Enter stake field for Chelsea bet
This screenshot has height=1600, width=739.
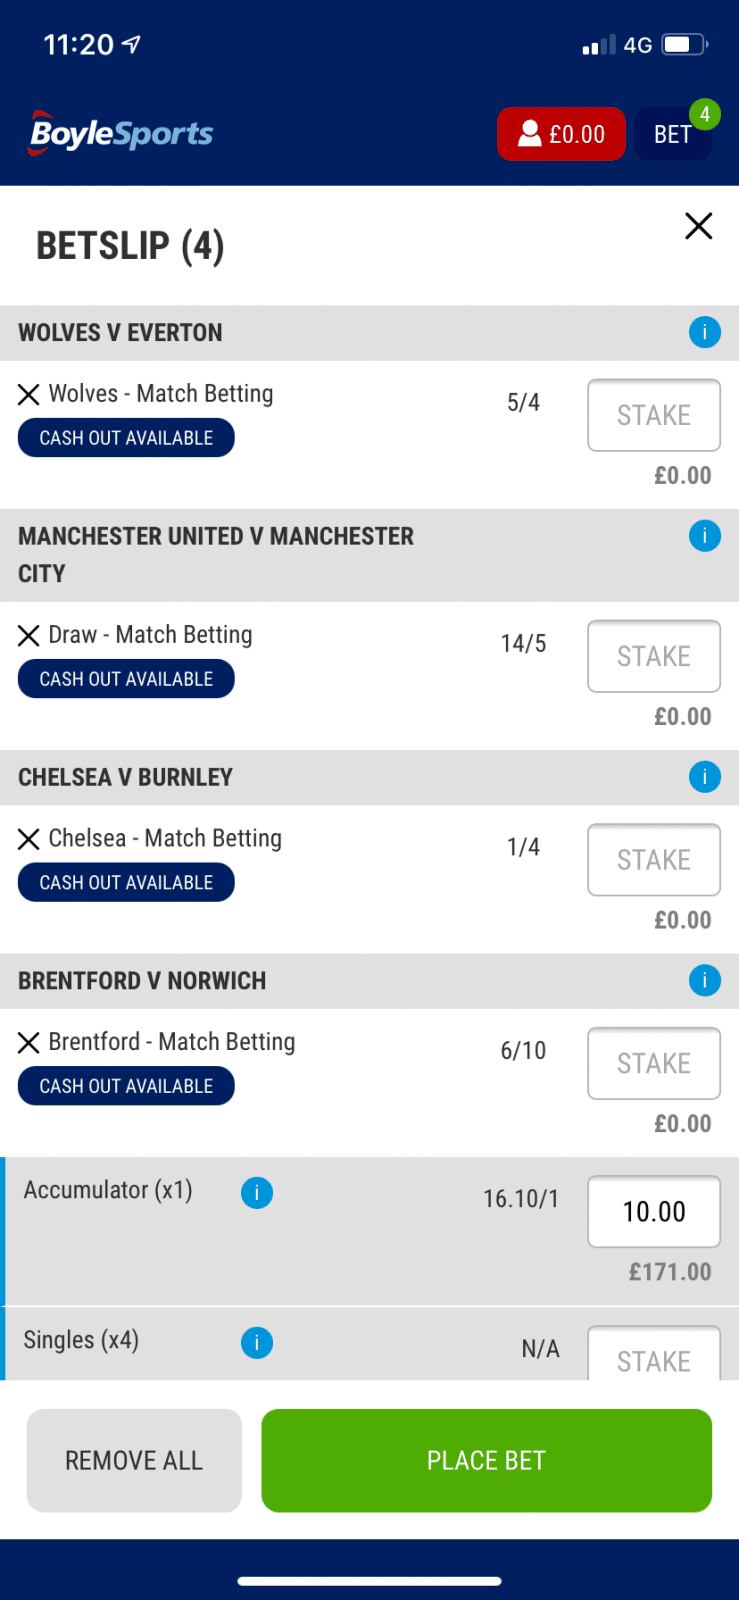[654, 860]
